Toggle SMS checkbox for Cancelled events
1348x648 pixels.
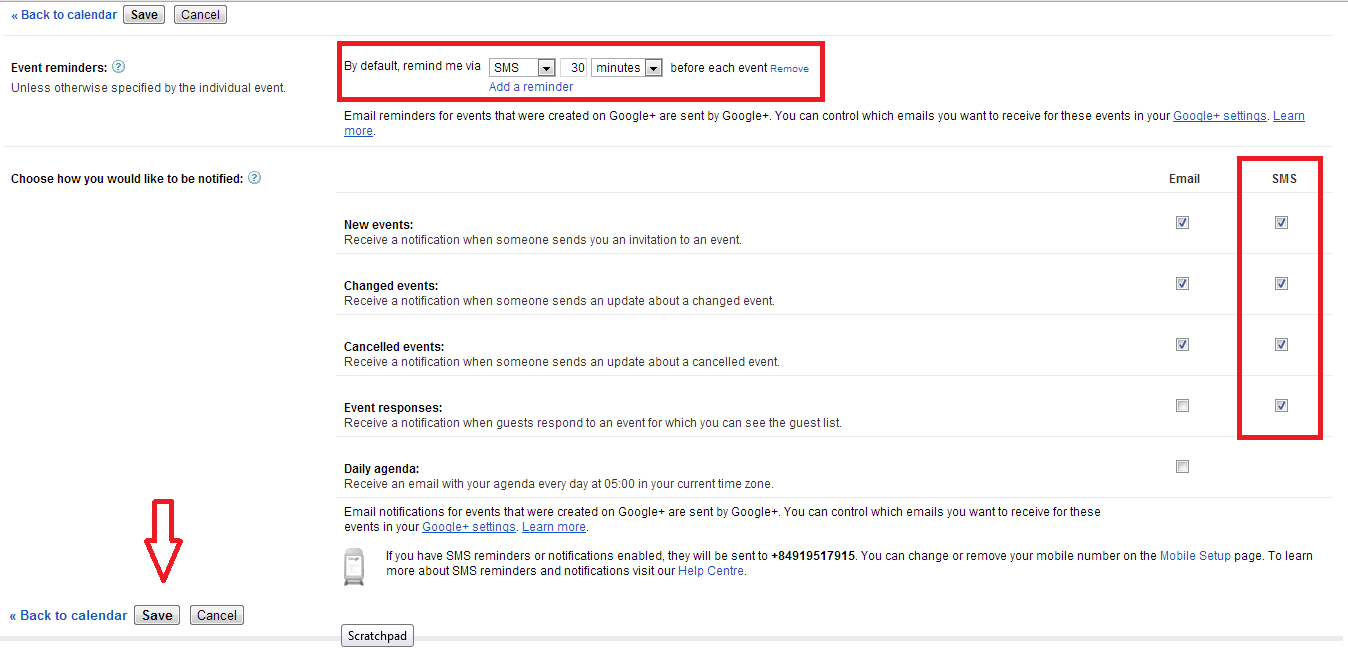(x=1281, y=345)
